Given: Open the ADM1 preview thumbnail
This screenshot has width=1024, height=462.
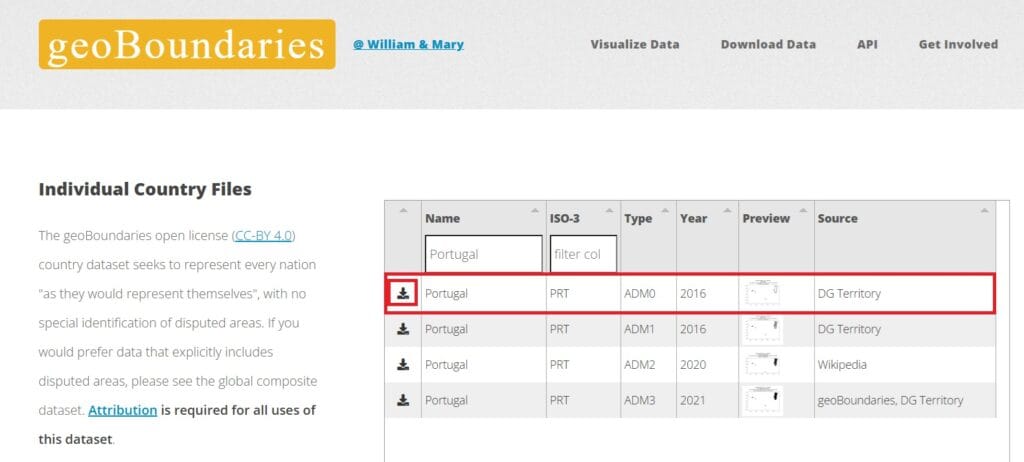Looking at the screenshot, I should coord(763,329).
